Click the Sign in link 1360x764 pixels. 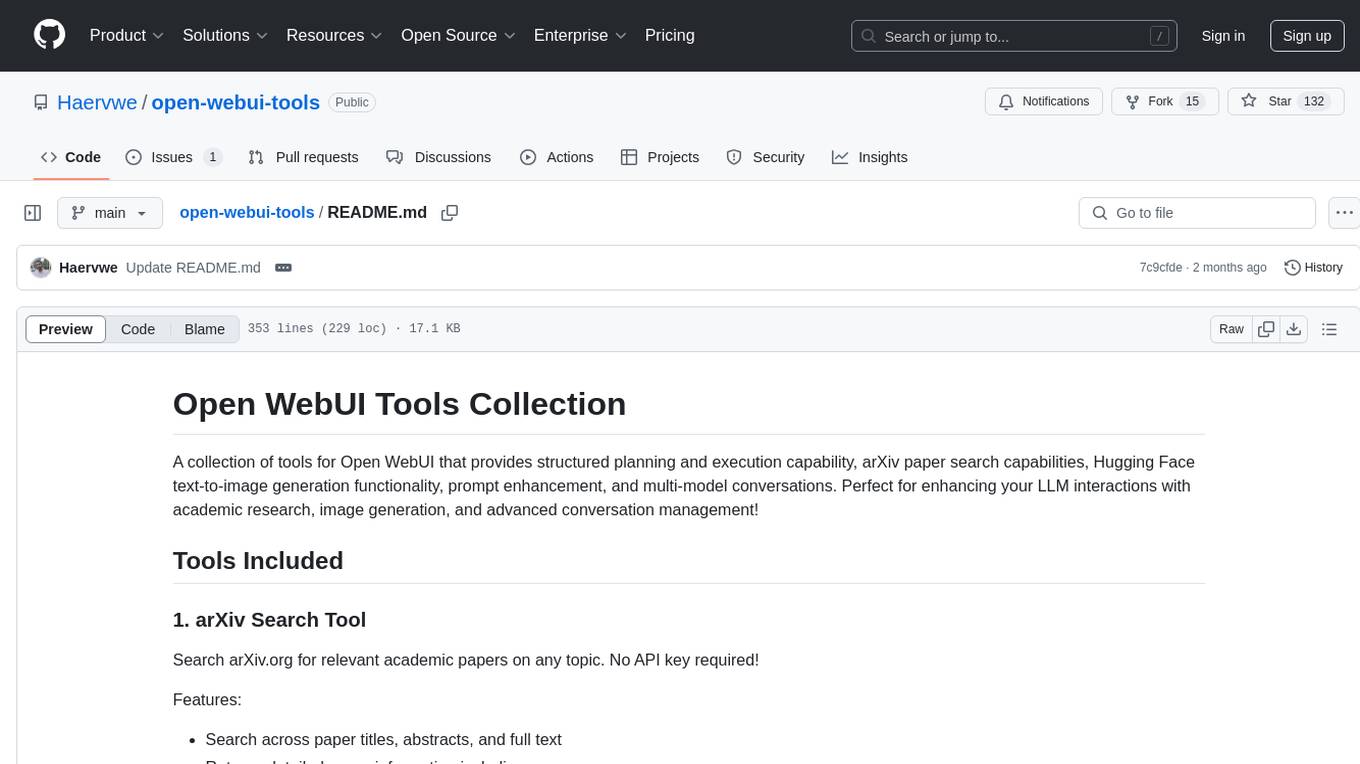coord(1223,36)
